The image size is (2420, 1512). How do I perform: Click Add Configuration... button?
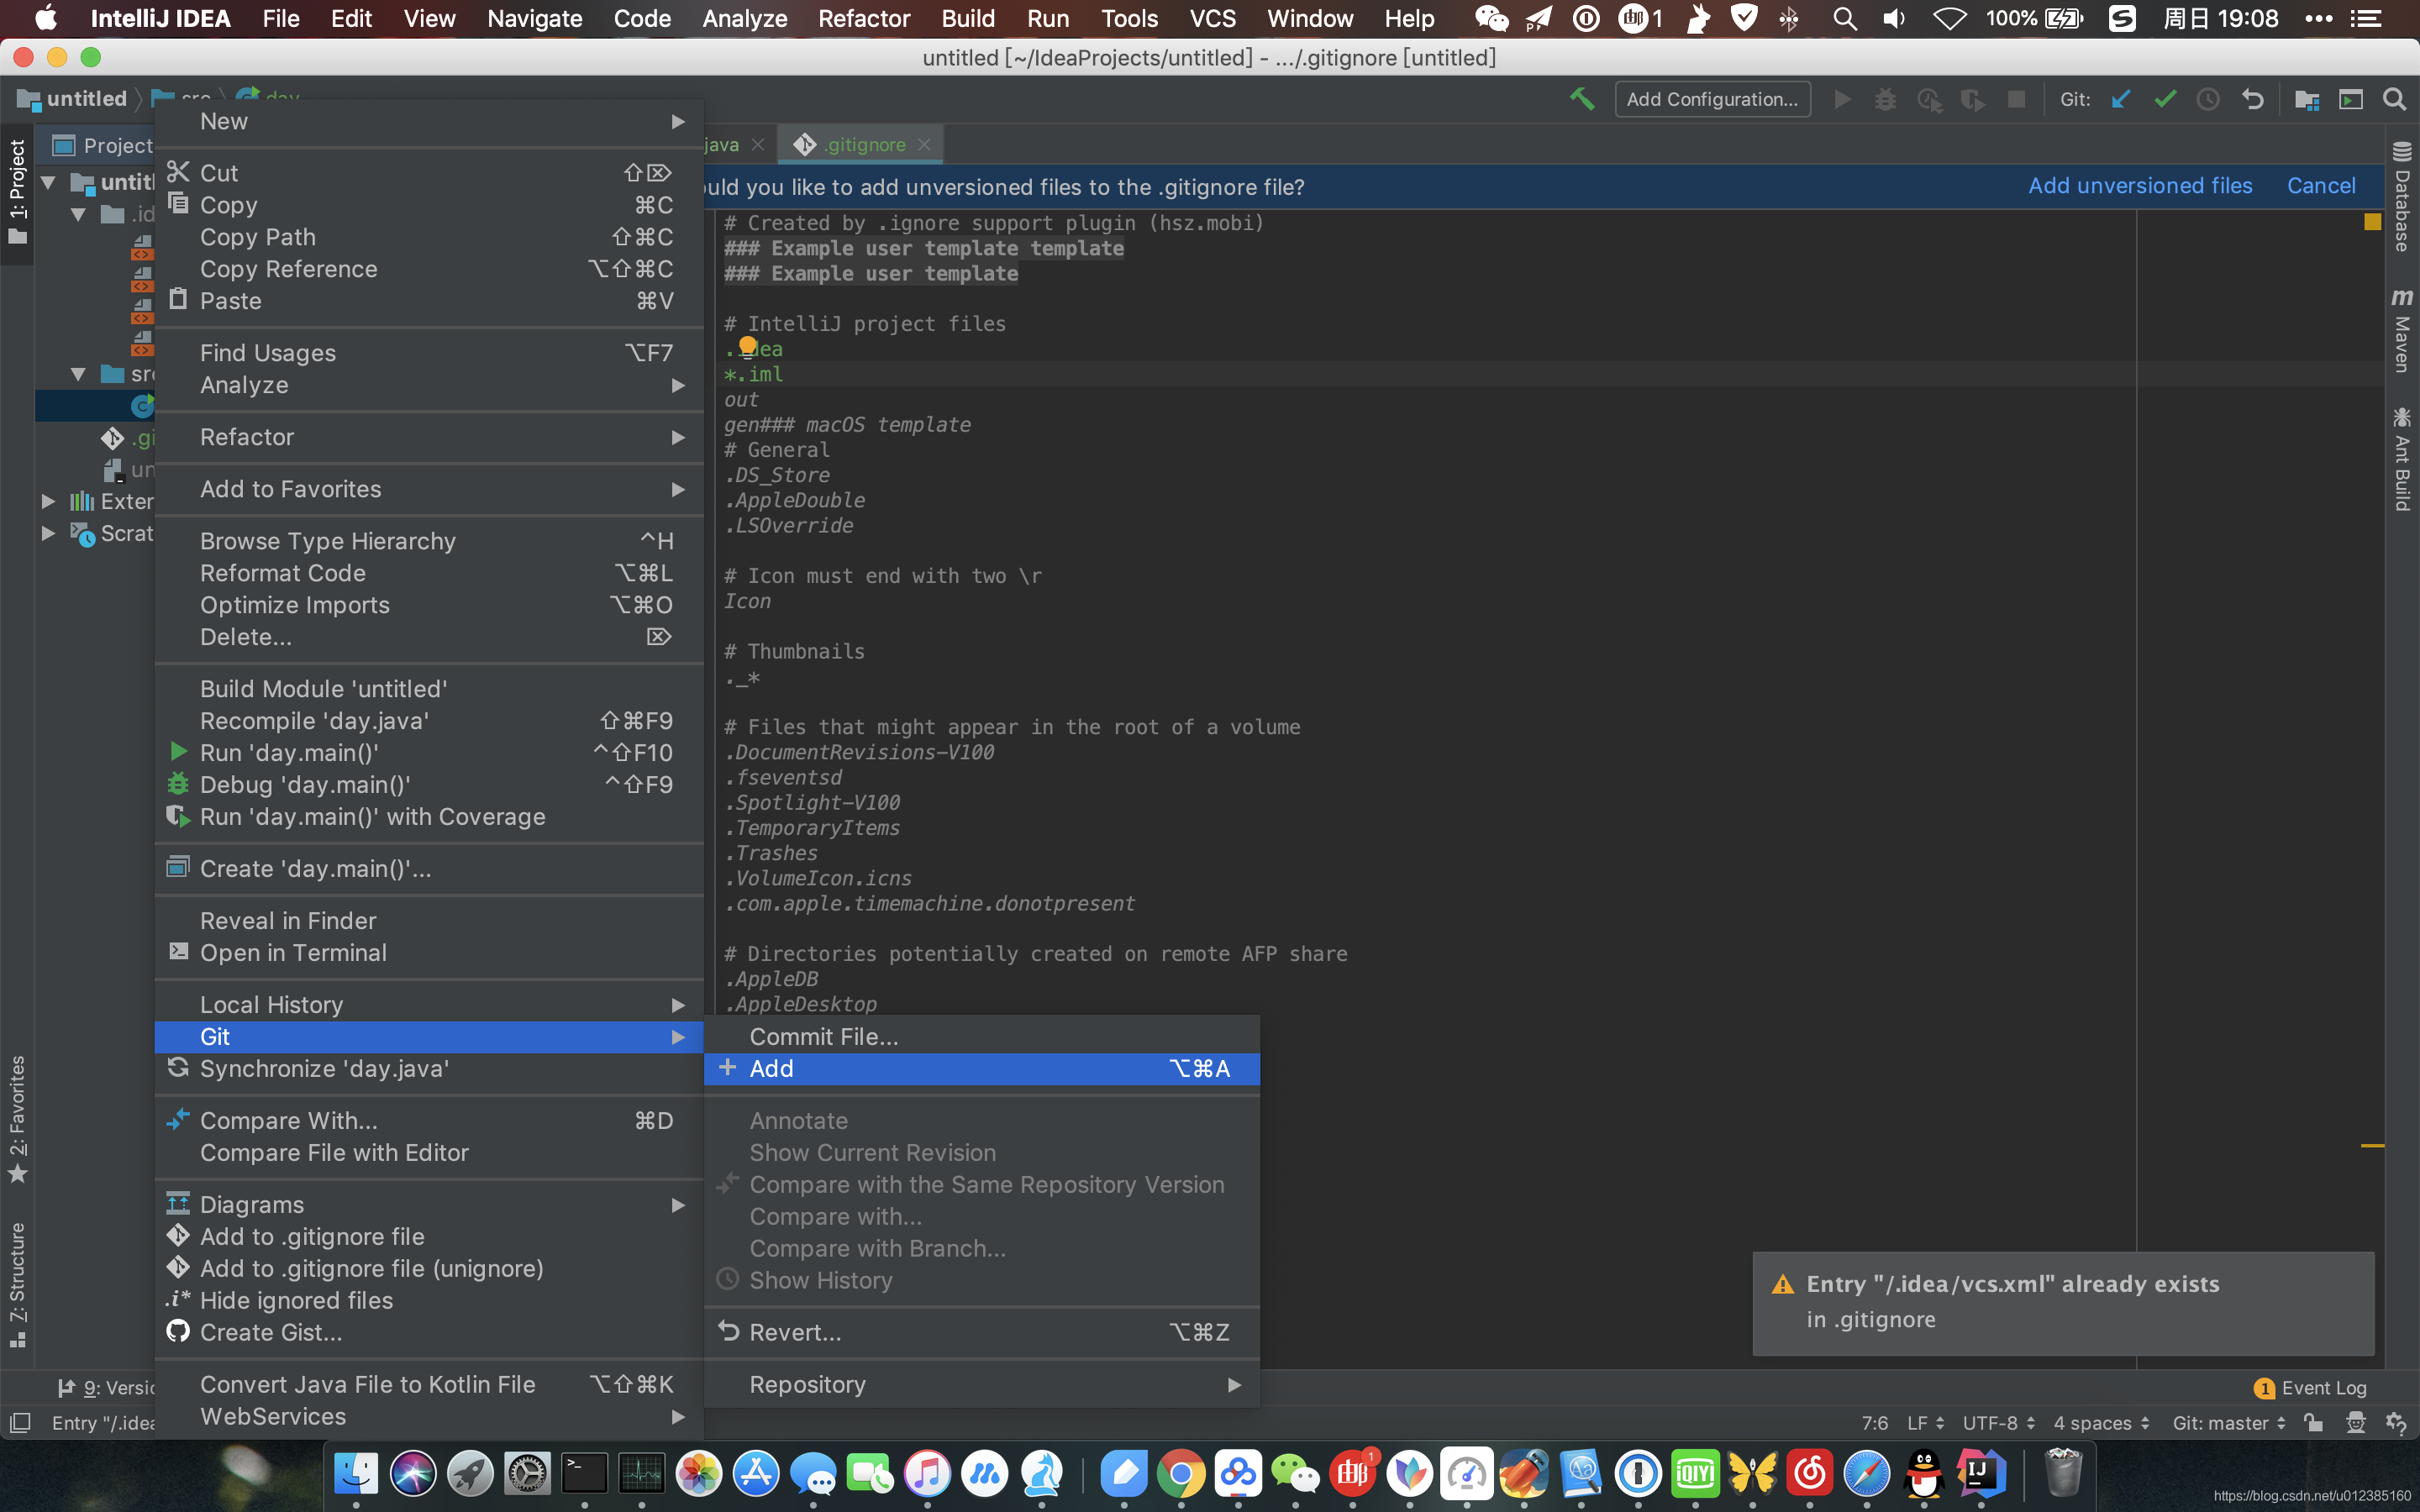(1712, 99)
